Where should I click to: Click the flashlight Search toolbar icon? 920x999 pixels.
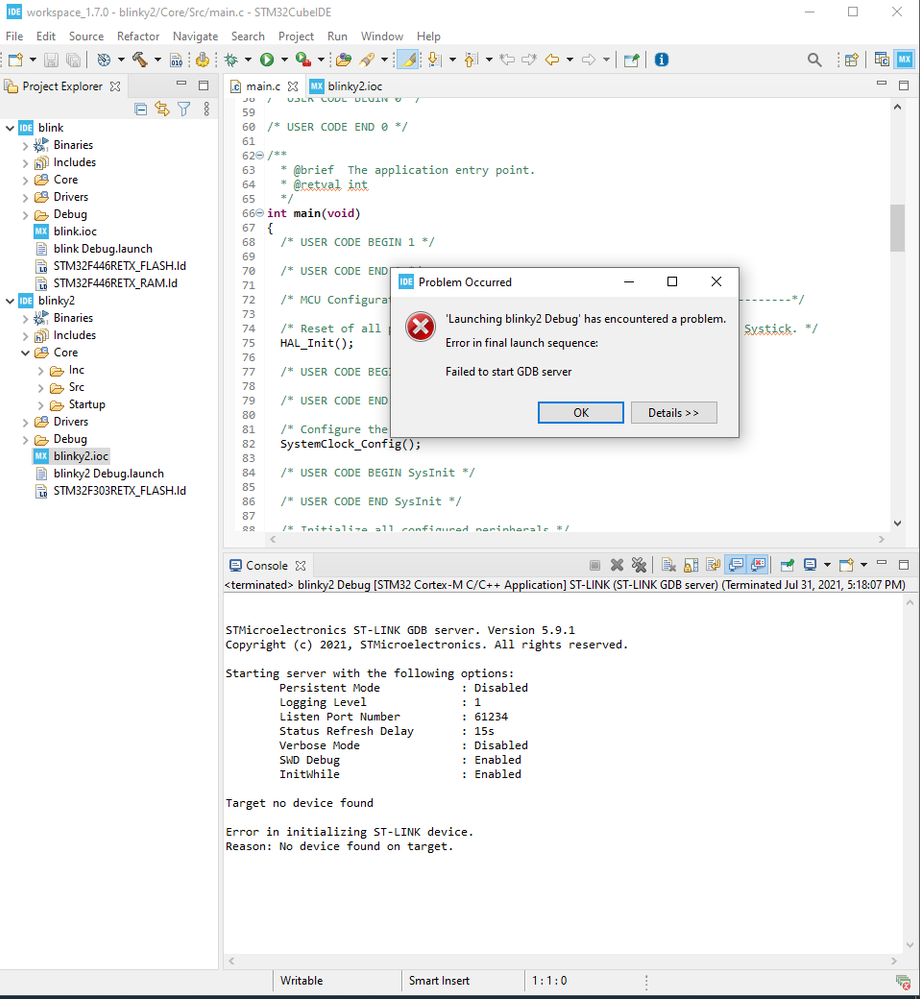coord(367,60)
